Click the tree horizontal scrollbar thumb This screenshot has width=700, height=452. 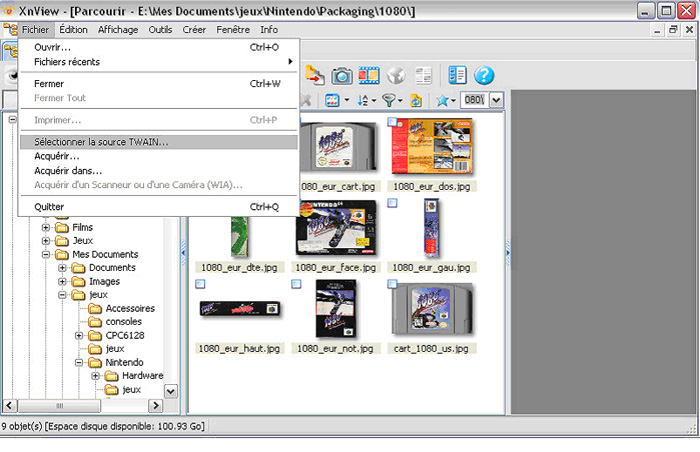(x=59, y=406)
